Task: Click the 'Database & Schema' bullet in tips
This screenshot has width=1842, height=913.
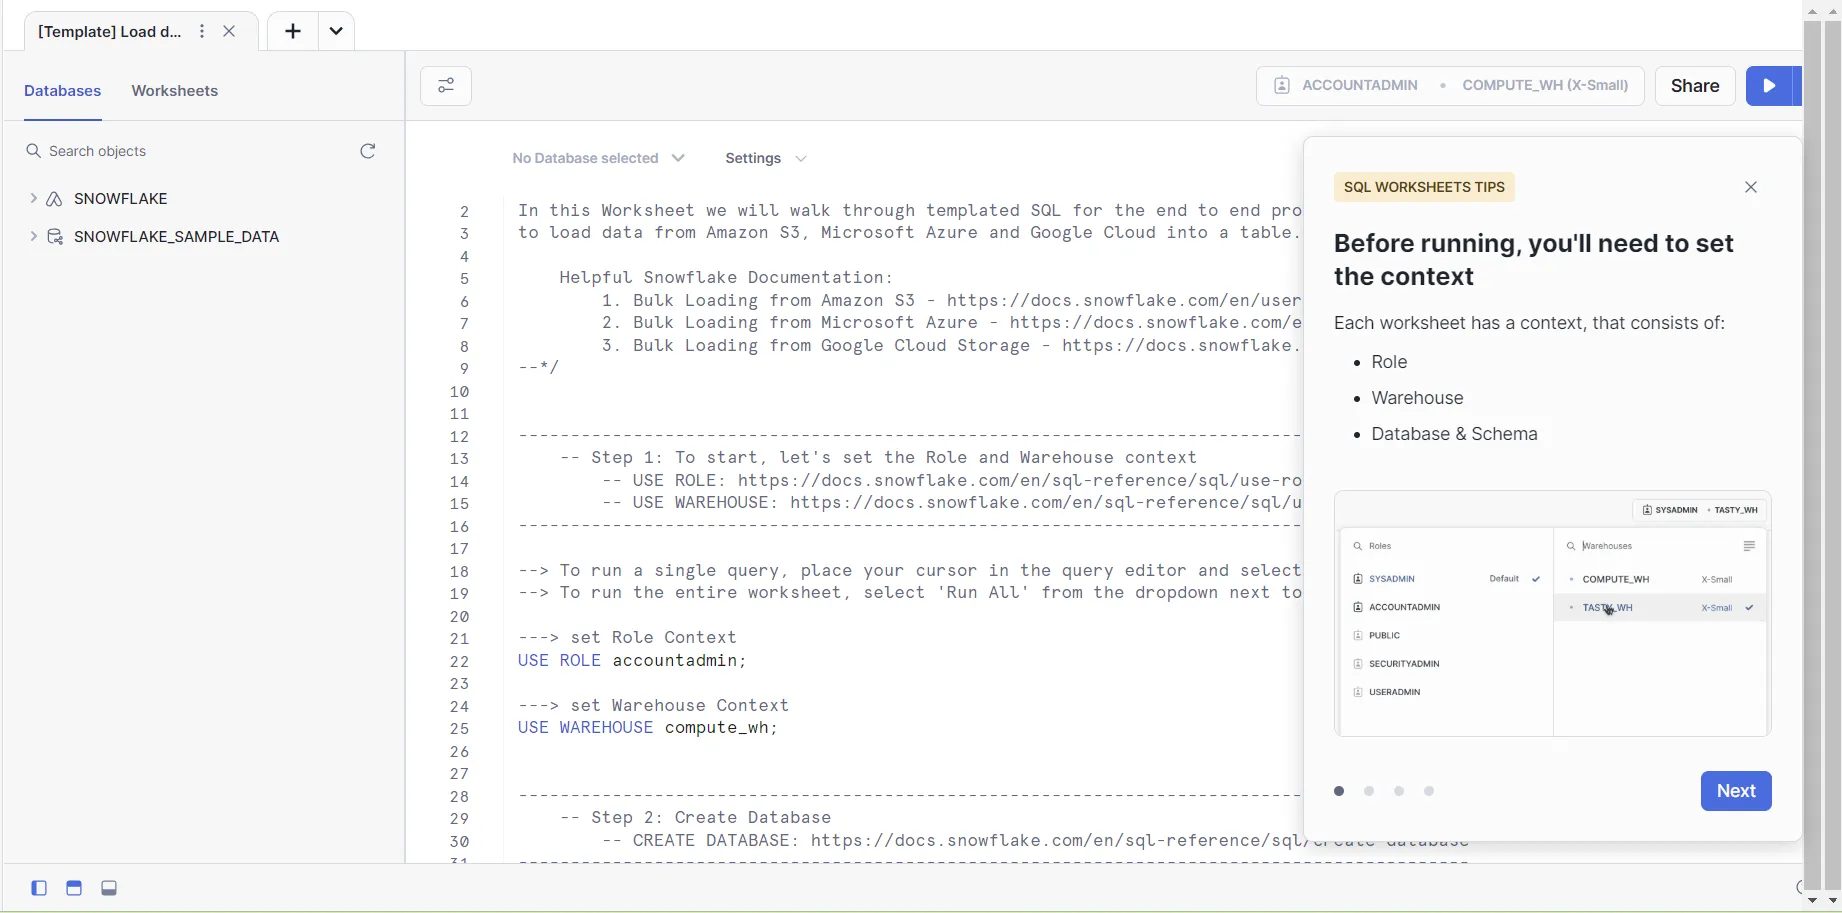Action: (x=1455, y=434)
